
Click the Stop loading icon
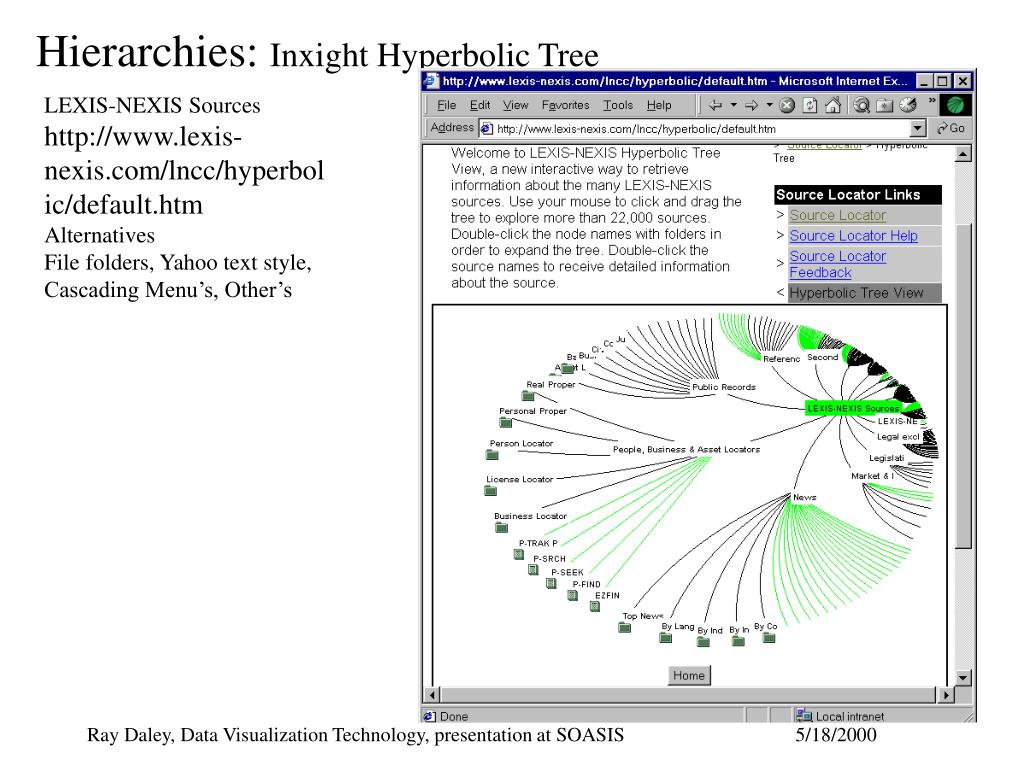pos(787,105)
